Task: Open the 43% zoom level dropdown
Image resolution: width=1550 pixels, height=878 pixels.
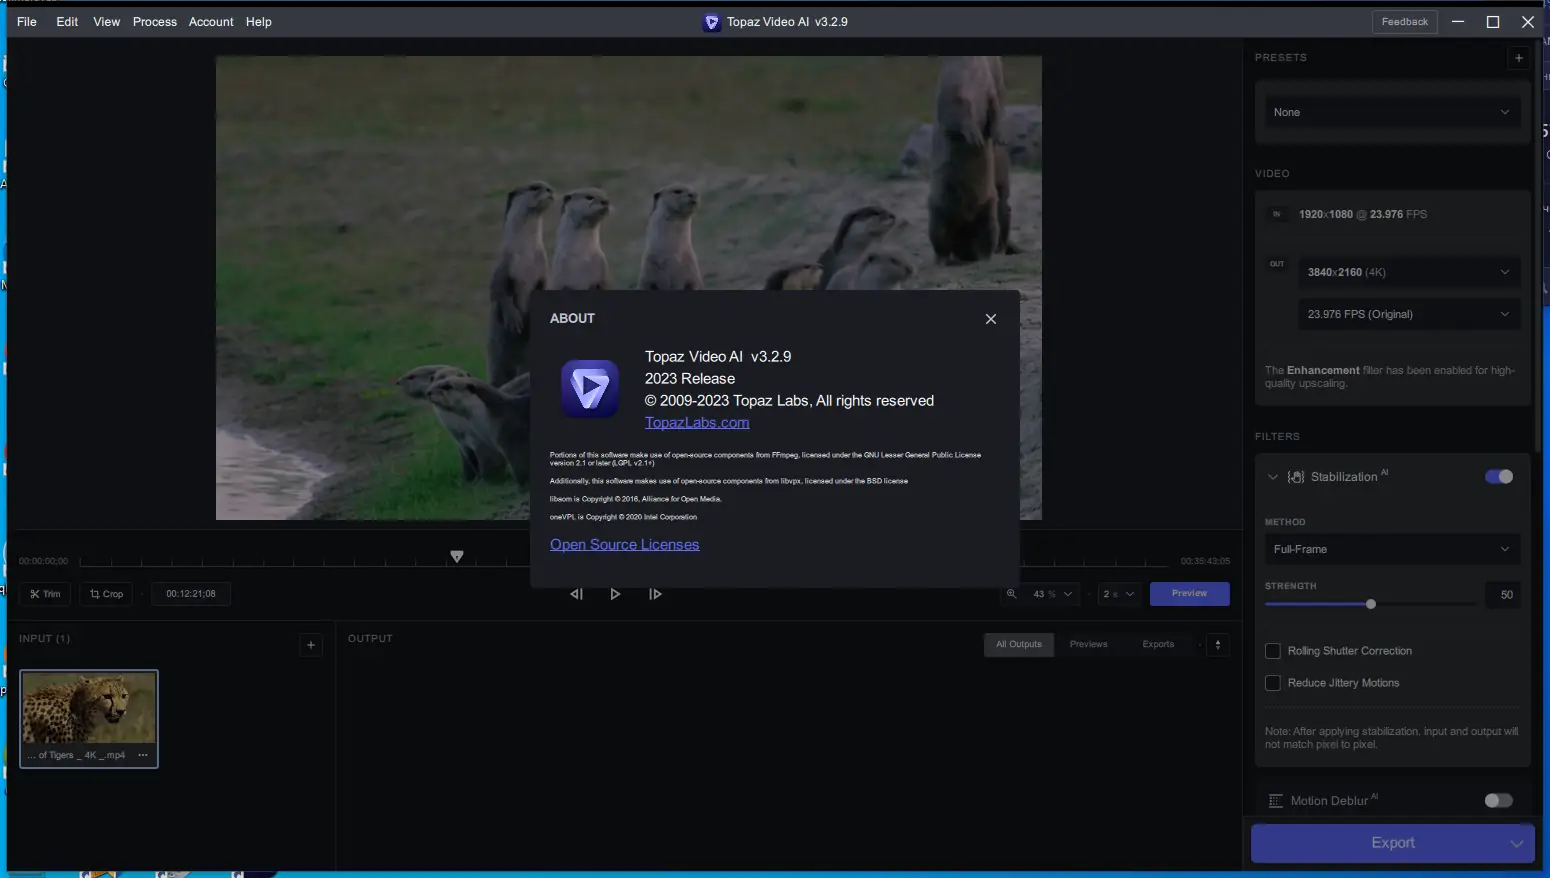Action: 1052,594
